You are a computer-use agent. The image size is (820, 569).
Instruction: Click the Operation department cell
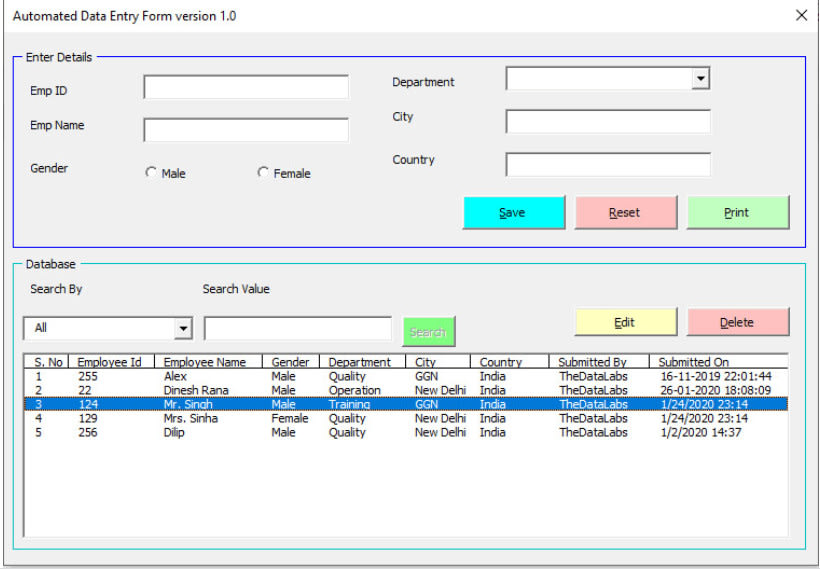355,390
